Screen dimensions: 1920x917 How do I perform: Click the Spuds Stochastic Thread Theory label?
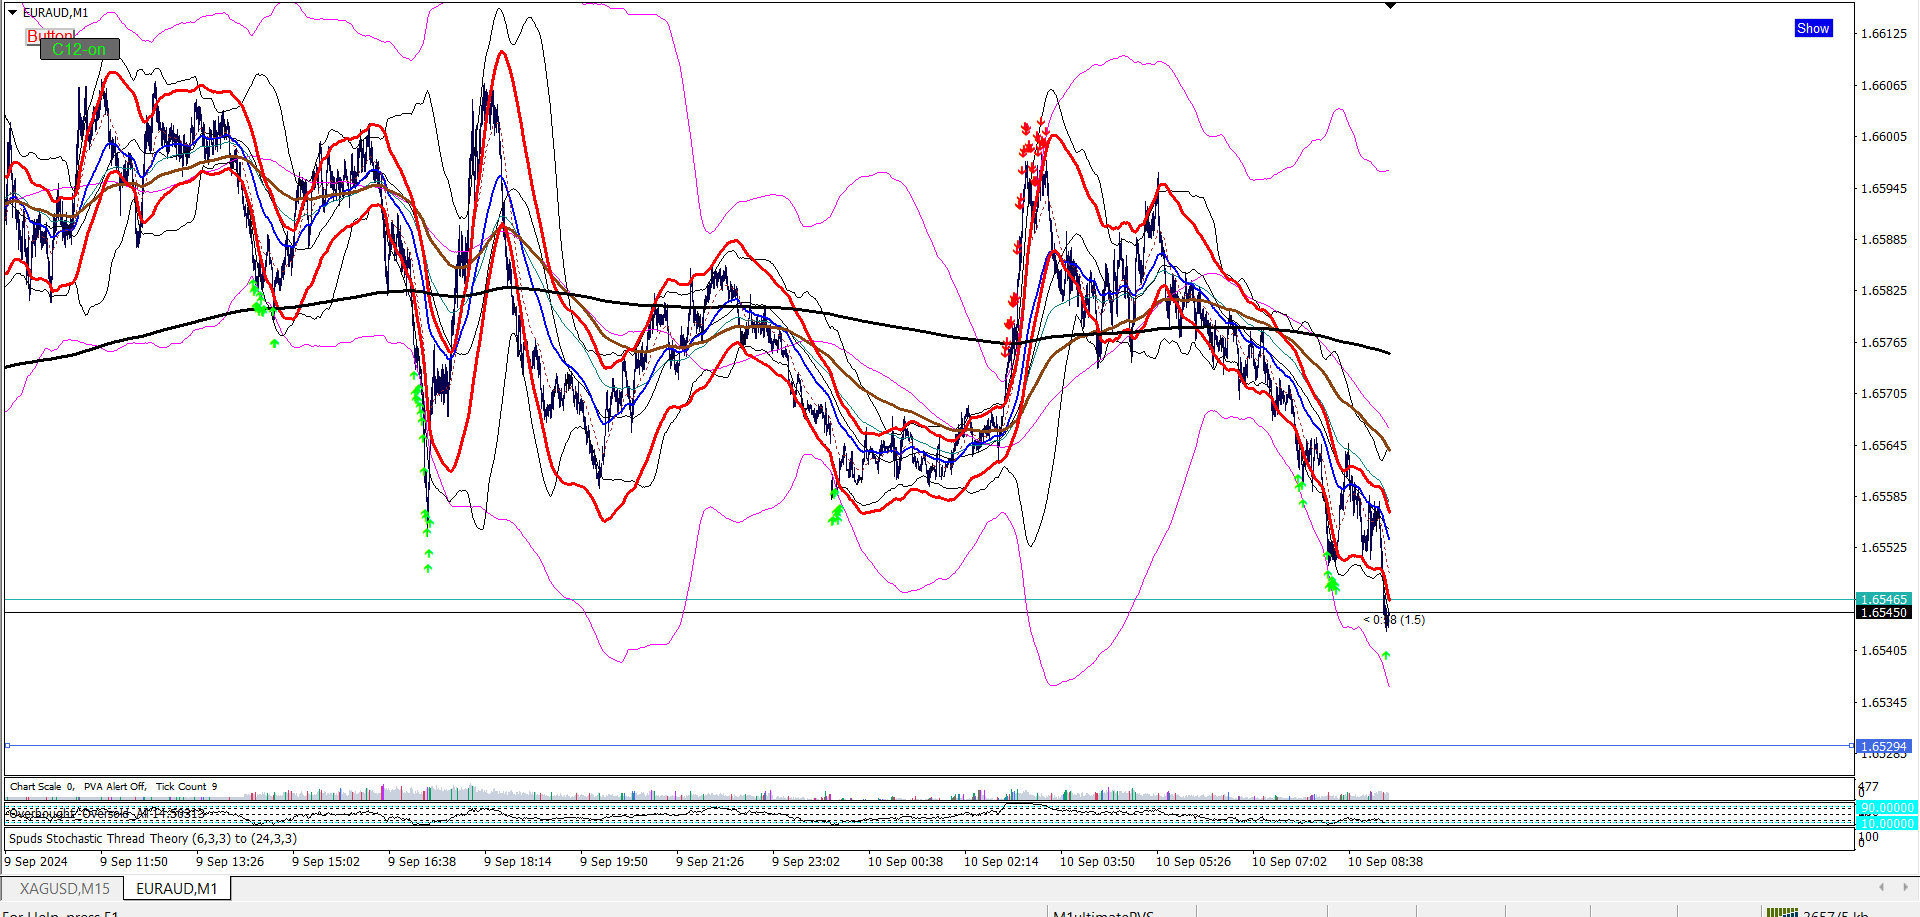(153, 838)
